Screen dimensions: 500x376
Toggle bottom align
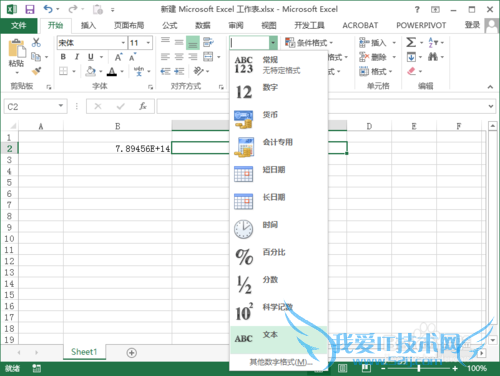click(x=193, y=43)
